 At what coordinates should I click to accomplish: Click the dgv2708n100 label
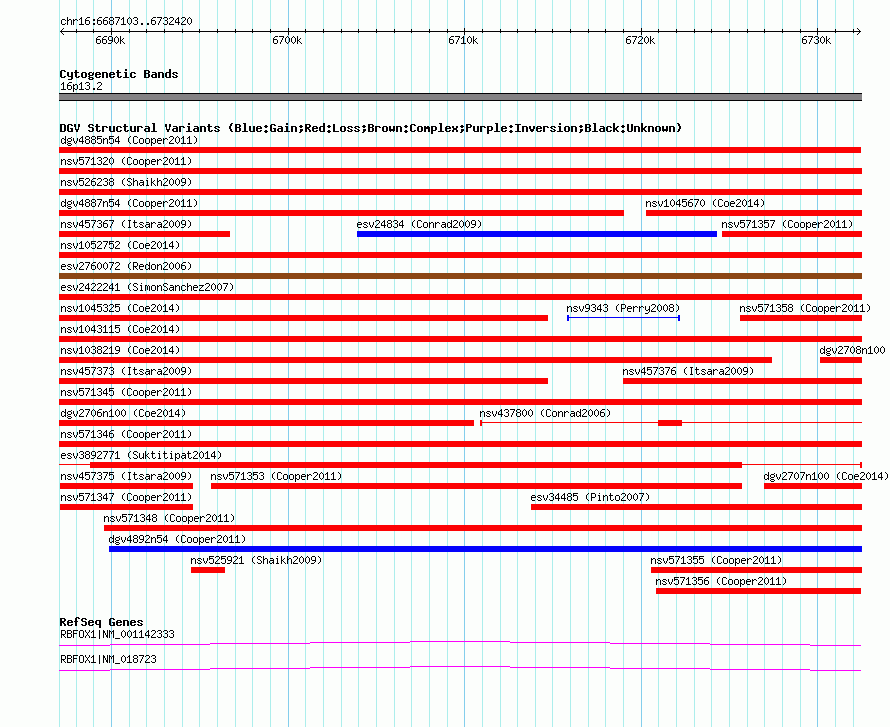[852, 350]
